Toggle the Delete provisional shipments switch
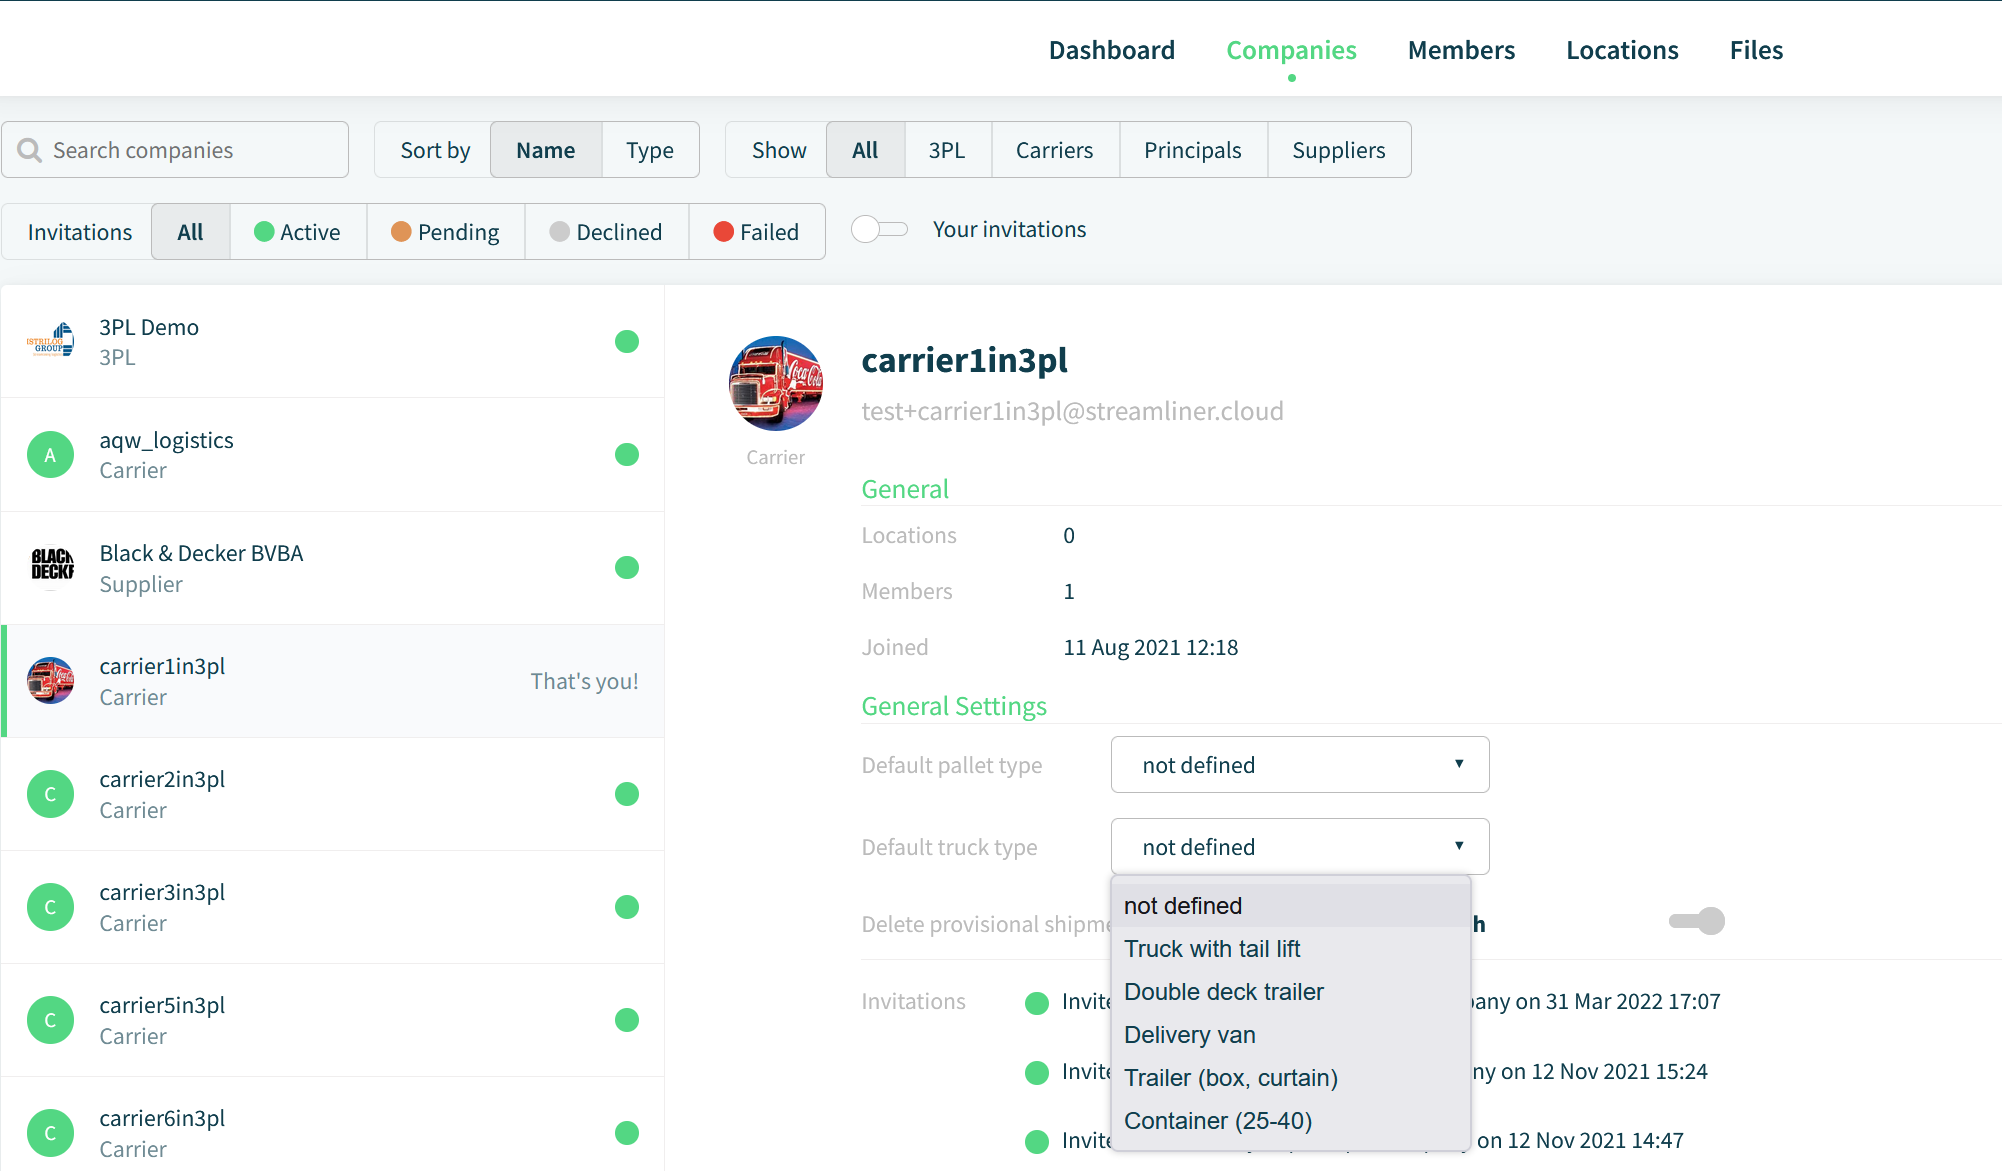Screen dimensions: 2002x1171 point(1697,921)
